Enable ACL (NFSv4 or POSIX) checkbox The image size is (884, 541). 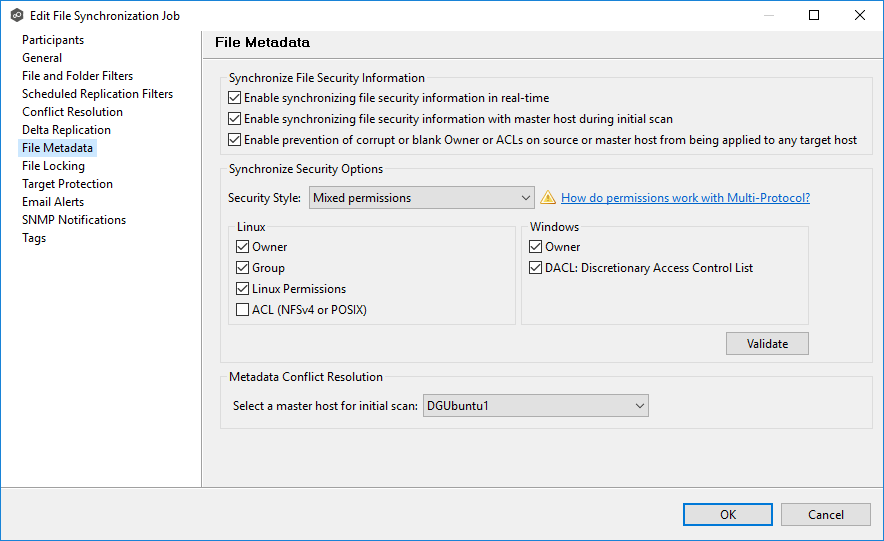point(243,310)
